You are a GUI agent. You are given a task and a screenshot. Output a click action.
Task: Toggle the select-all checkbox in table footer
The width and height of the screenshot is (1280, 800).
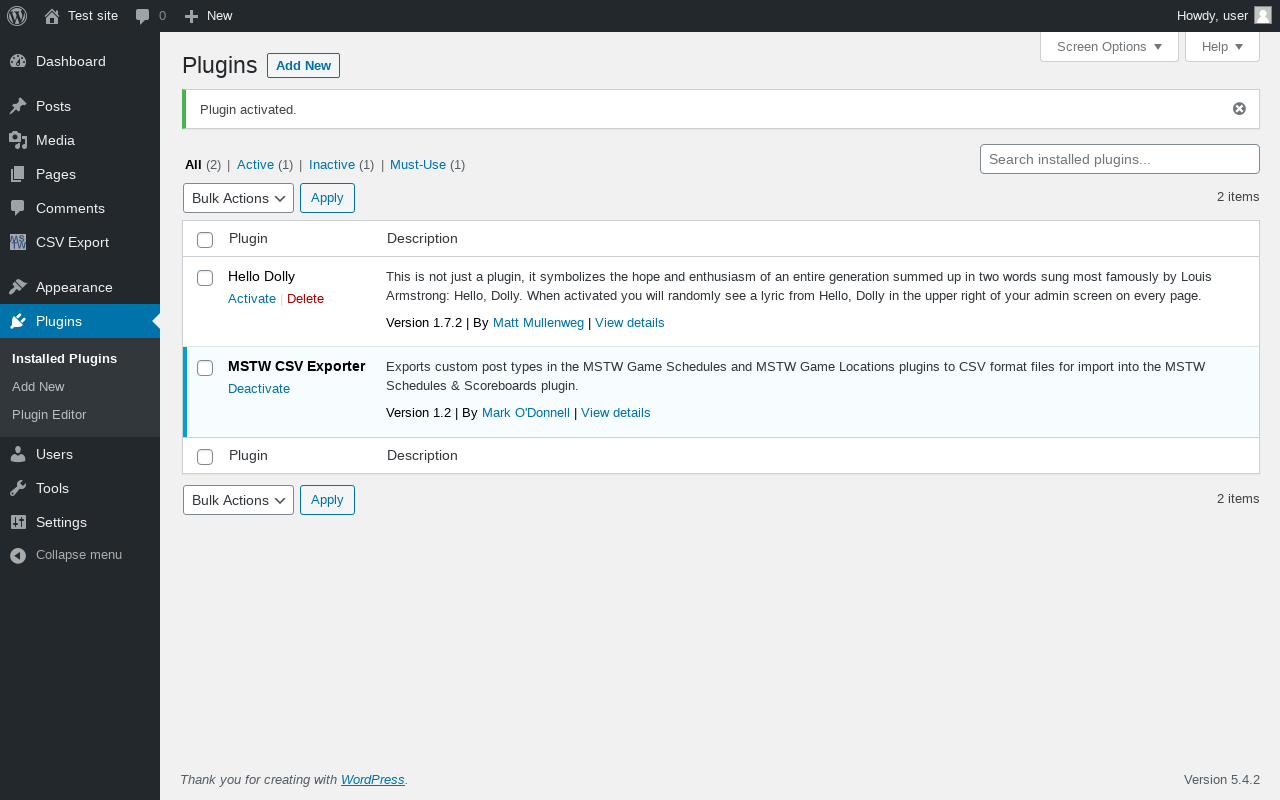click(x=205, y=456)
